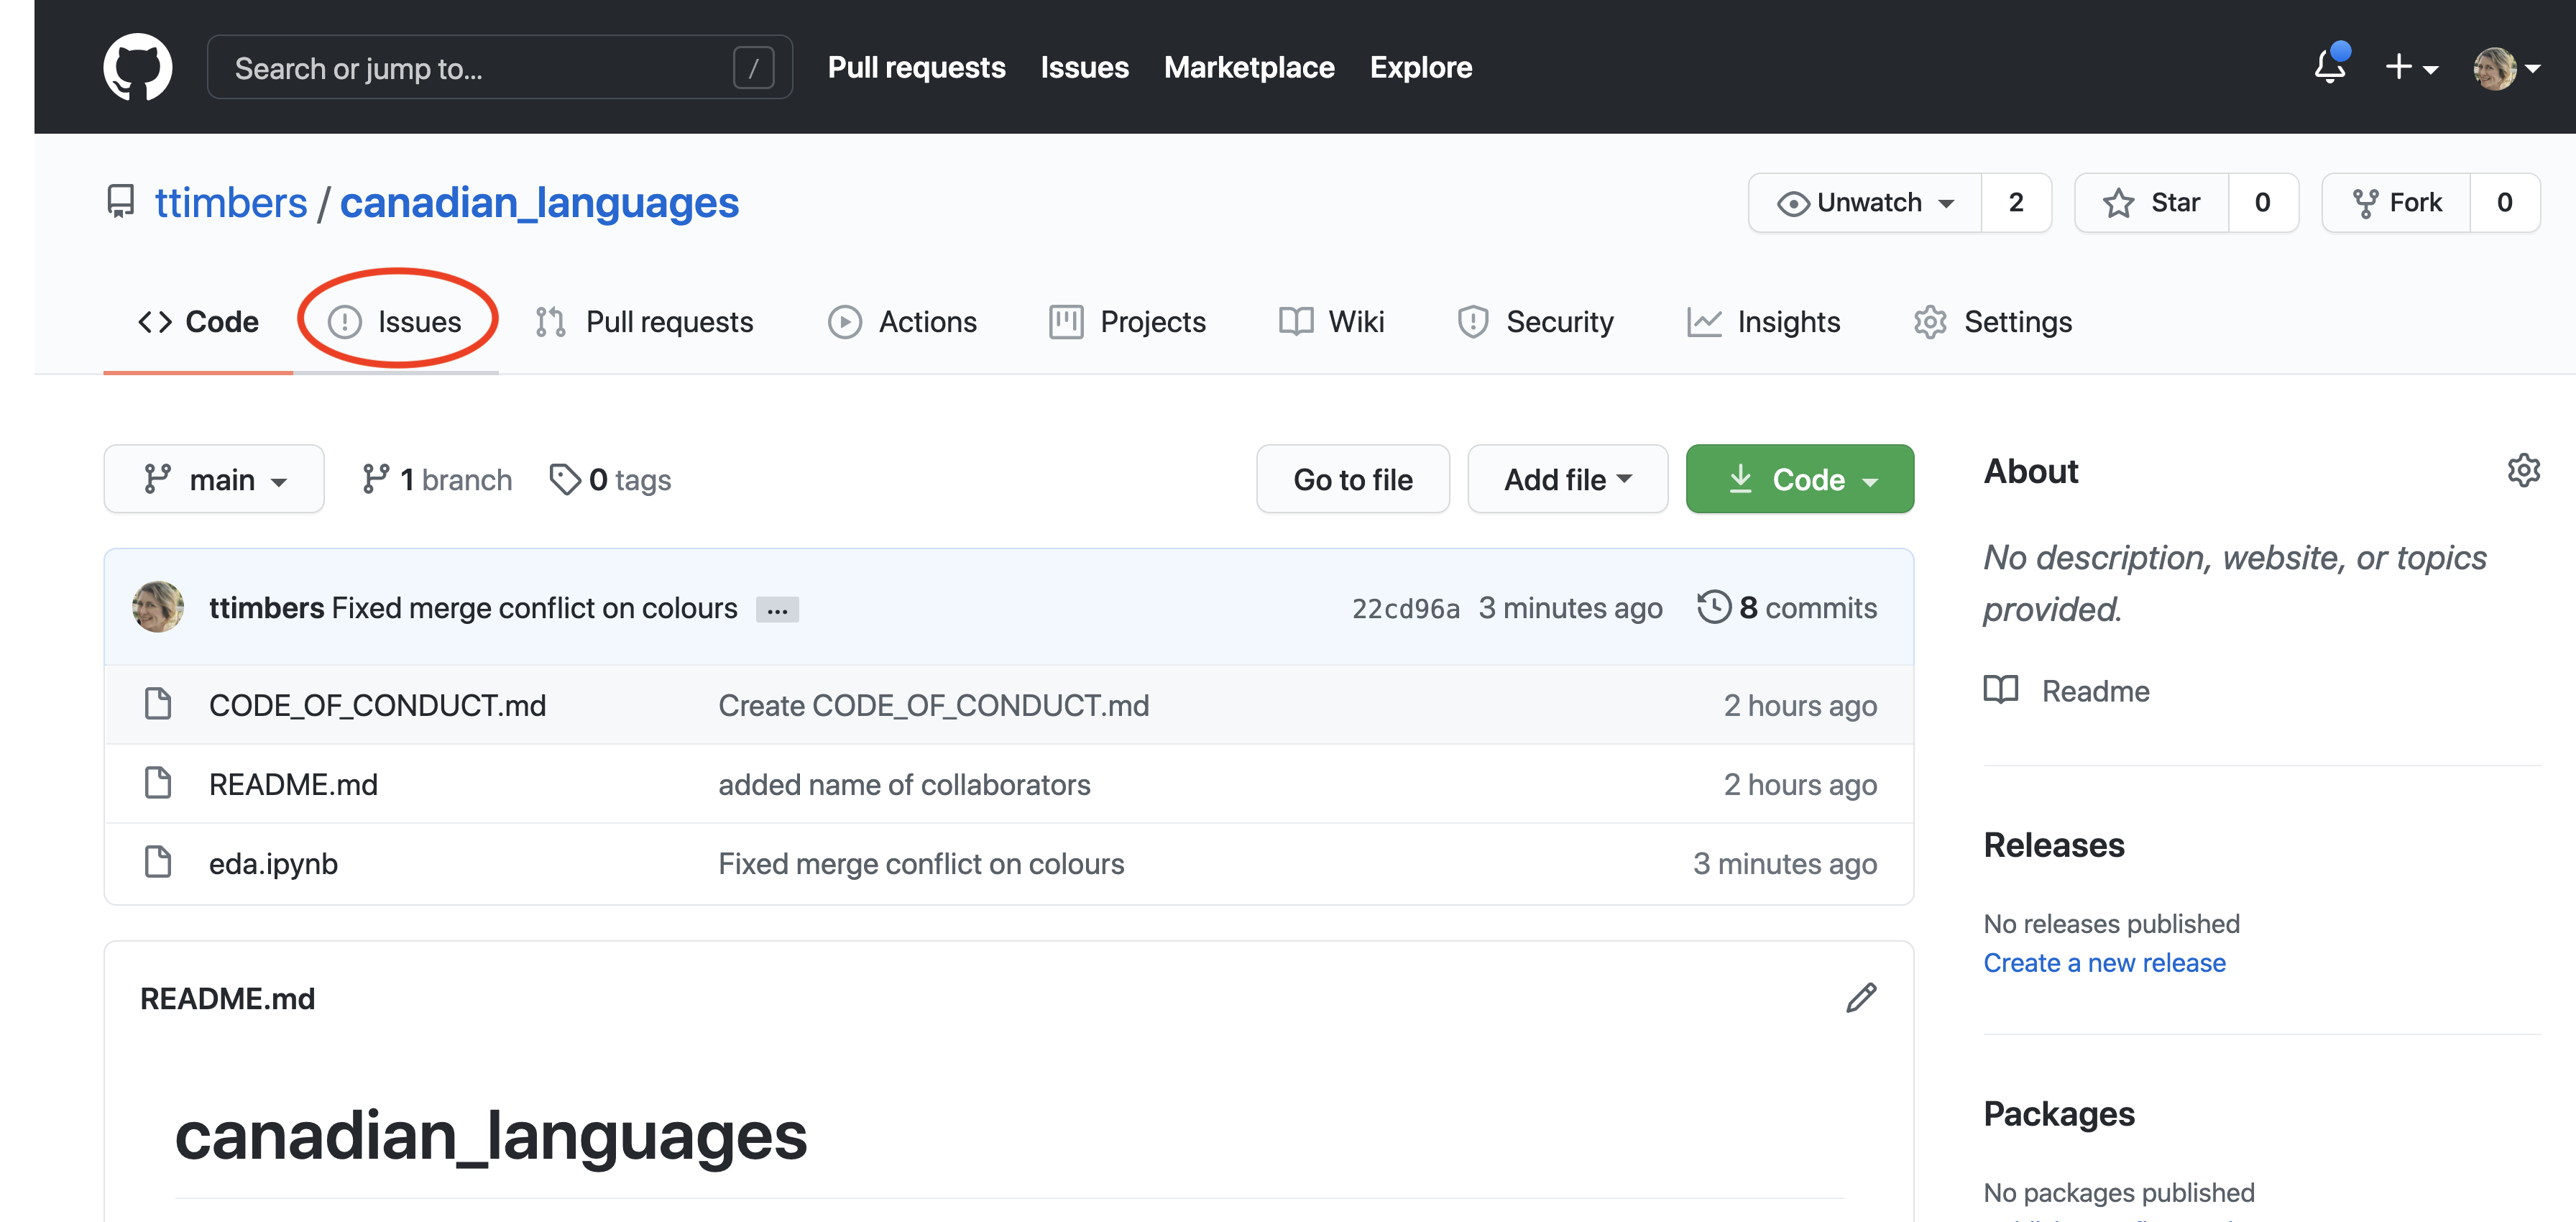The image size is (2576, 1222).
Task: Open the Issues tab
Action: coord(396,321)
